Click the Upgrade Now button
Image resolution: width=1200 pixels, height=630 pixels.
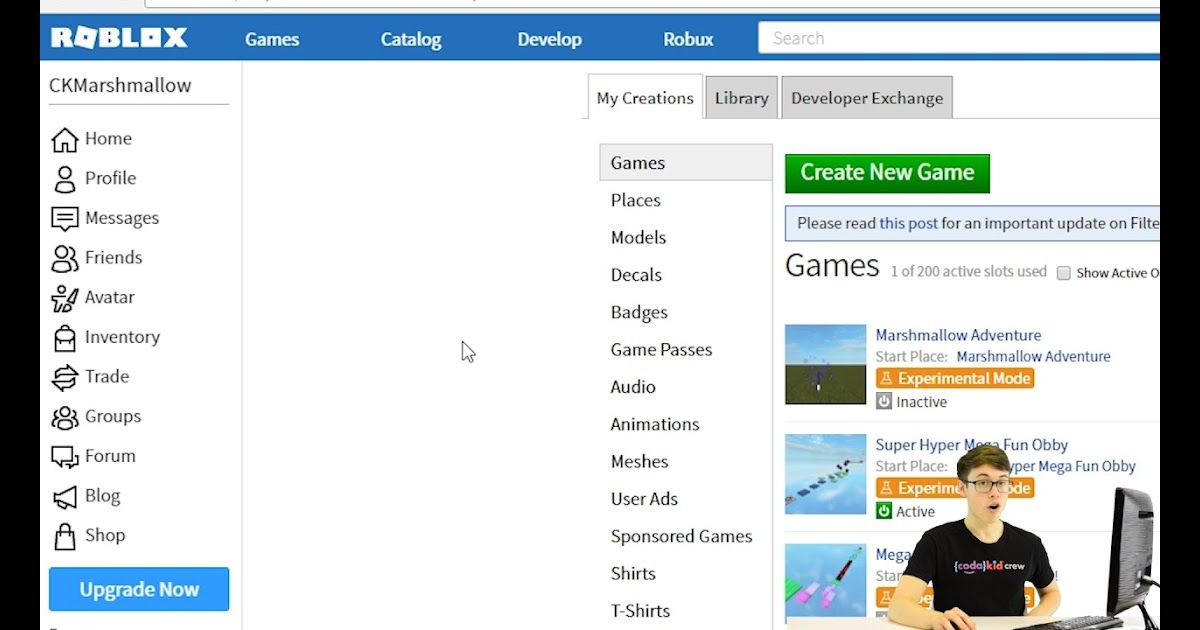point(139,589)
